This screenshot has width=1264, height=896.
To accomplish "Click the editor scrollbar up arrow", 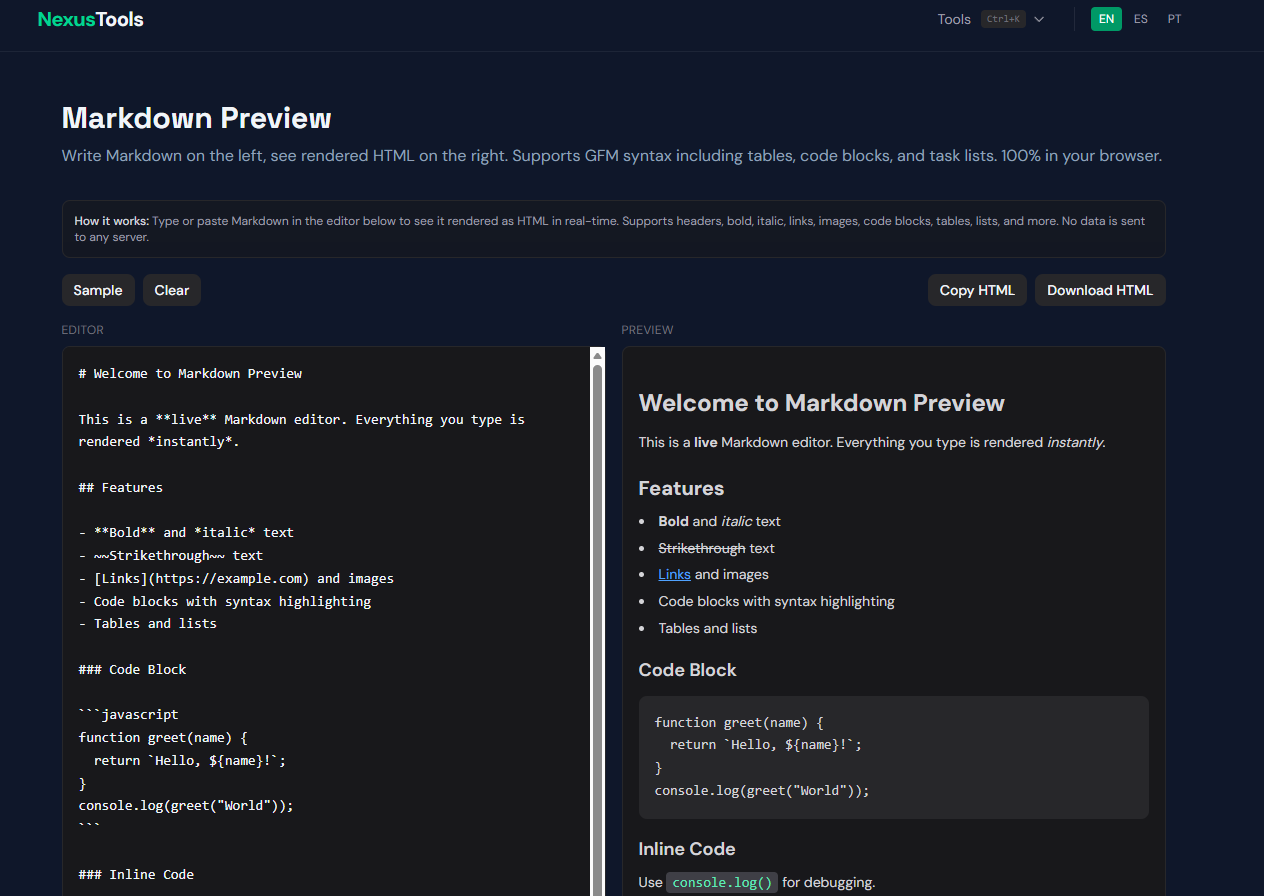I will click(598, 355).
